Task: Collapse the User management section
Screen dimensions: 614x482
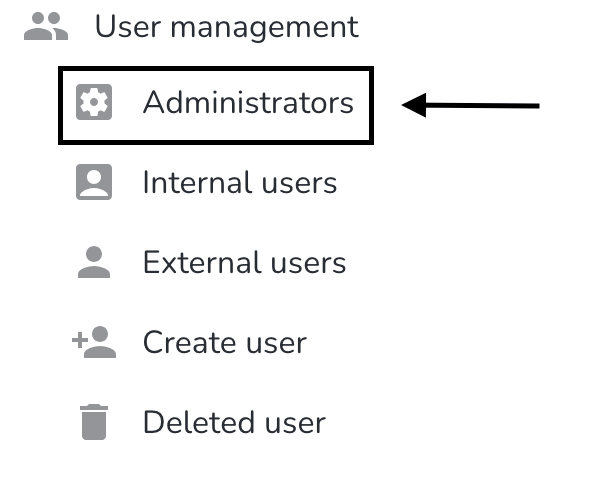Action: click(x=191, y=26)
